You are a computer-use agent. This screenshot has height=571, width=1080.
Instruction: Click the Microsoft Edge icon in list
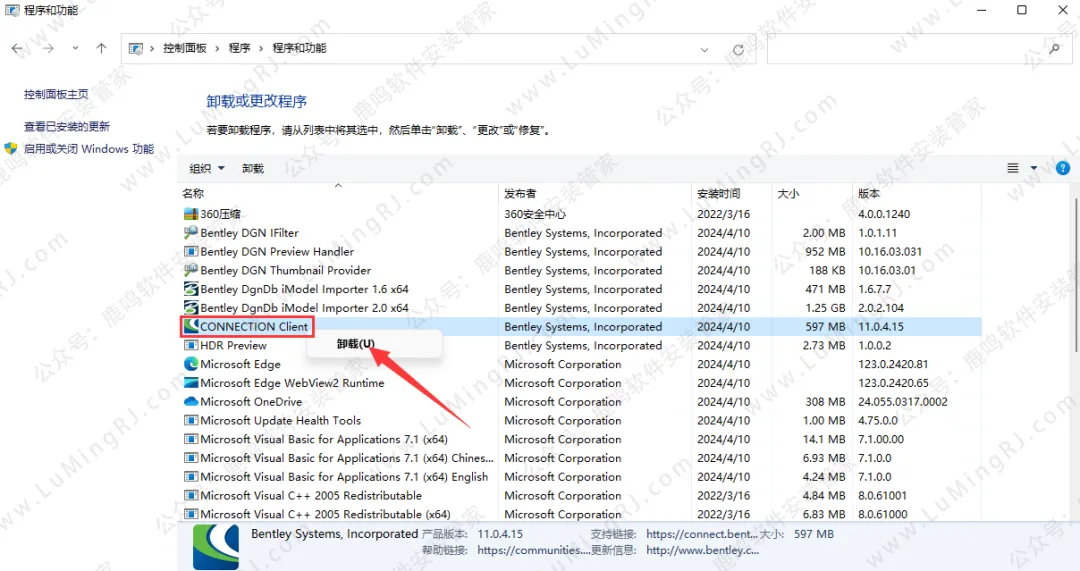click(x=191, y=364)
